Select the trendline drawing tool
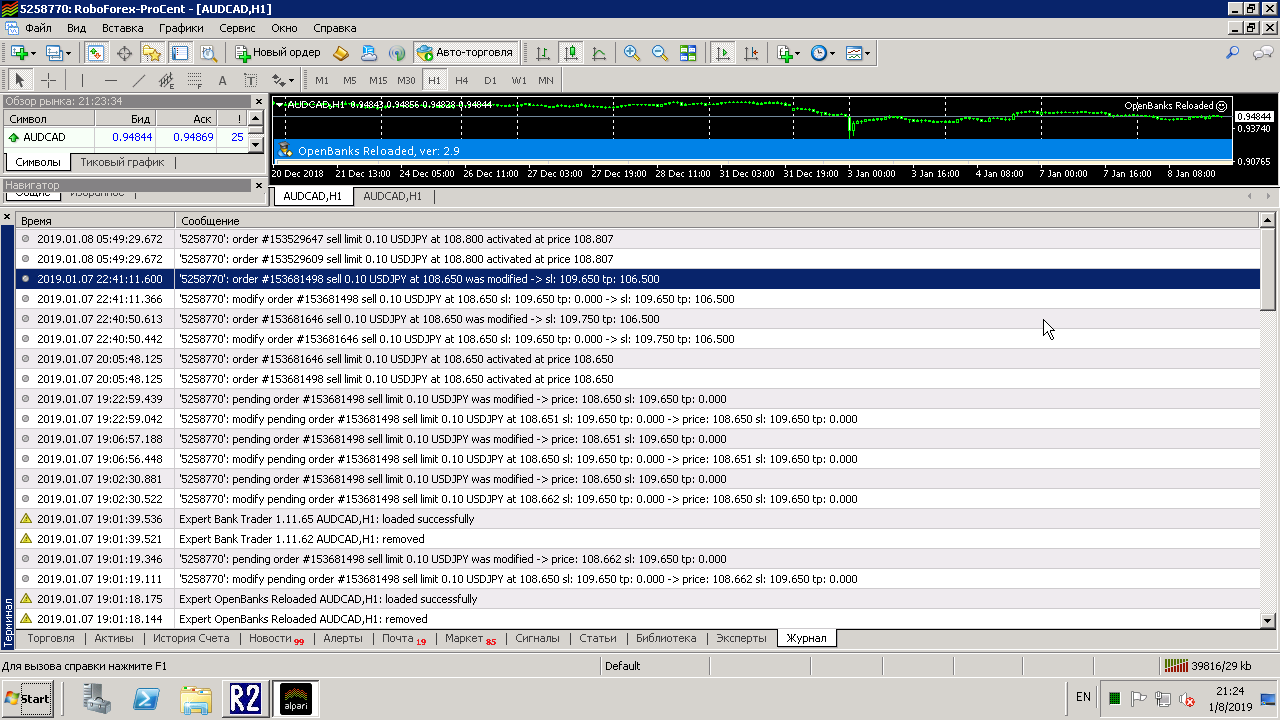Image resolution: width=1280 pixels, height=720 pixels. coord(138,80)
